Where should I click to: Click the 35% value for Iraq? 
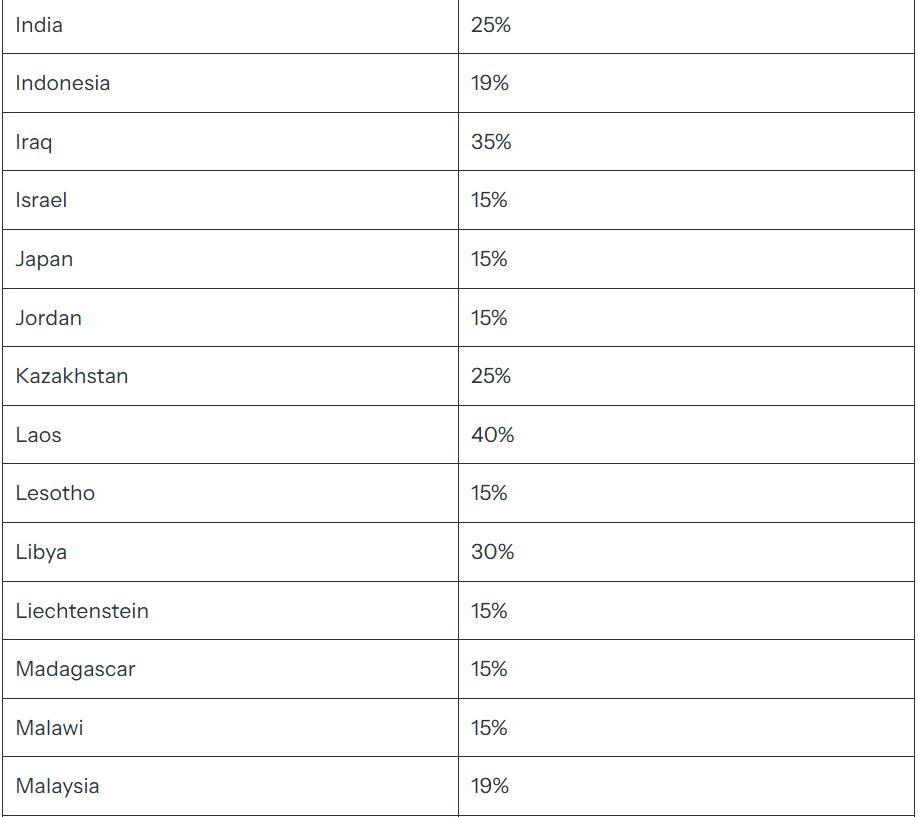click(491, 142)
